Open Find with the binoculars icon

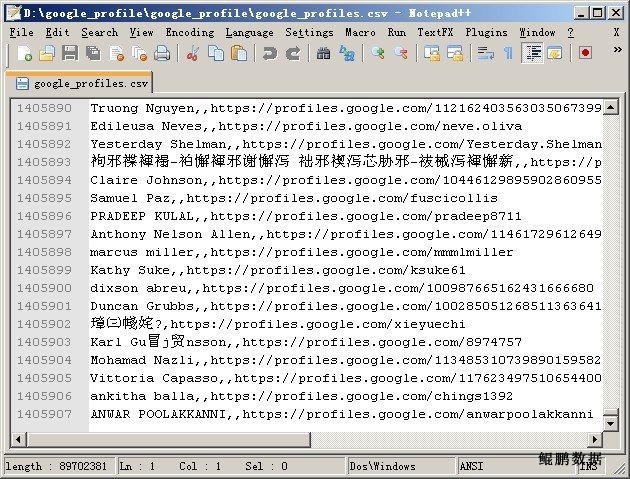pos(323,53)
